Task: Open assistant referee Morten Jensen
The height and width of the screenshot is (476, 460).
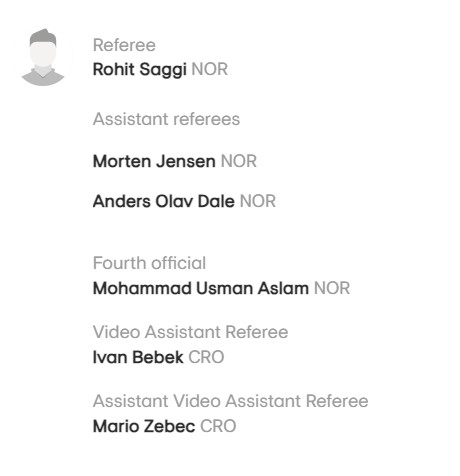Action: click(x=154, y=161)
